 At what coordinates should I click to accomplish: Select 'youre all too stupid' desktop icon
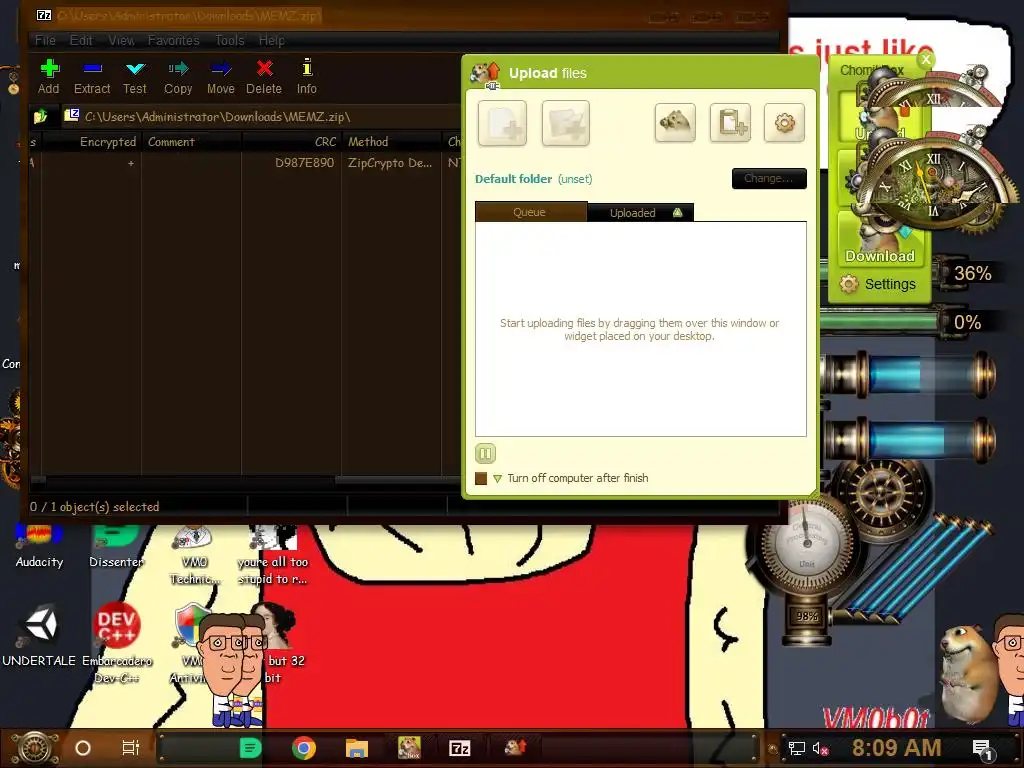pos(273,555)
